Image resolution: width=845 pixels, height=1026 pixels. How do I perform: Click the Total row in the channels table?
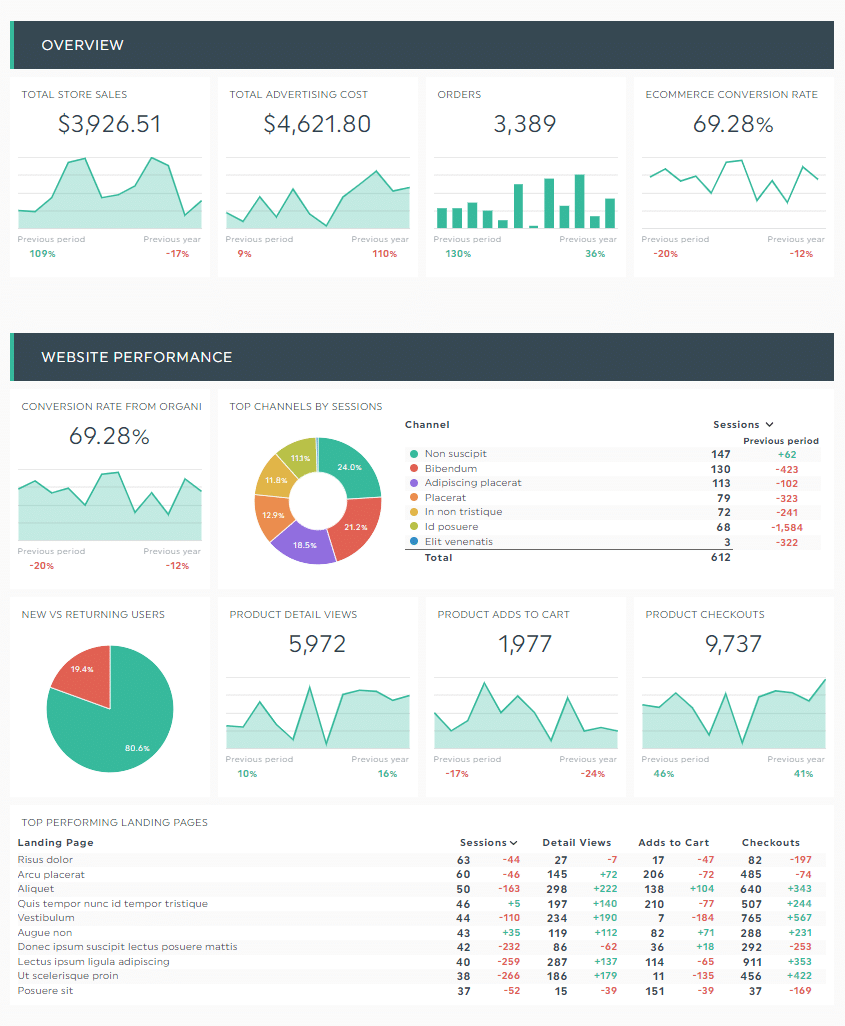coord(434,557)
